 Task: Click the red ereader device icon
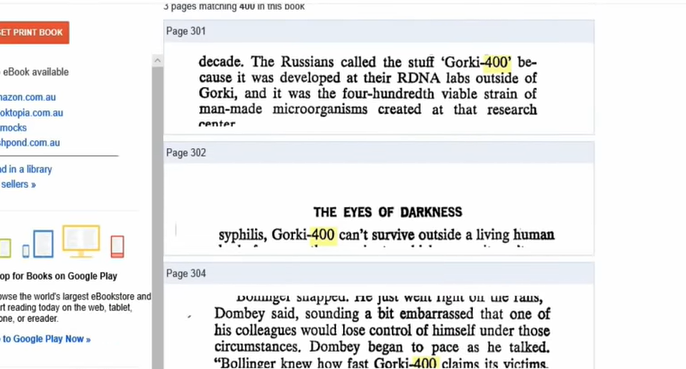click(117, 246)
